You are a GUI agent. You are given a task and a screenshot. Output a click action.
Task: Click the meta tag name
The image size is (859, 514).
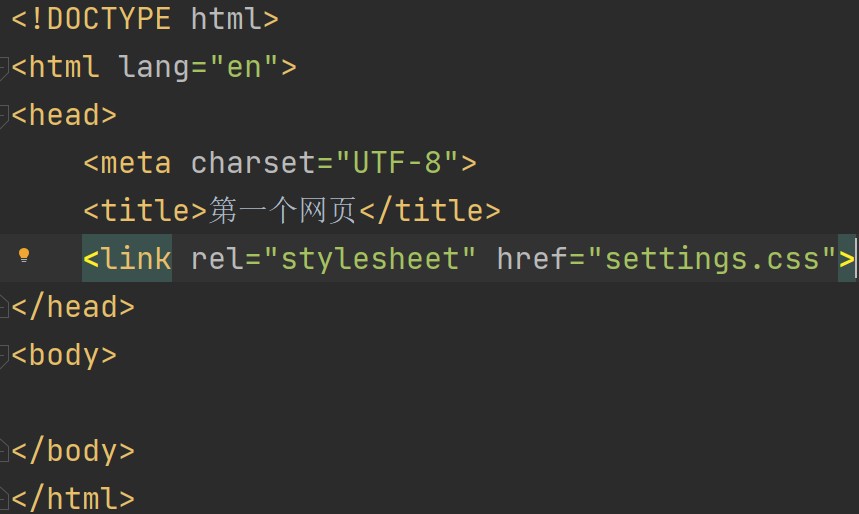pos(136,163)
